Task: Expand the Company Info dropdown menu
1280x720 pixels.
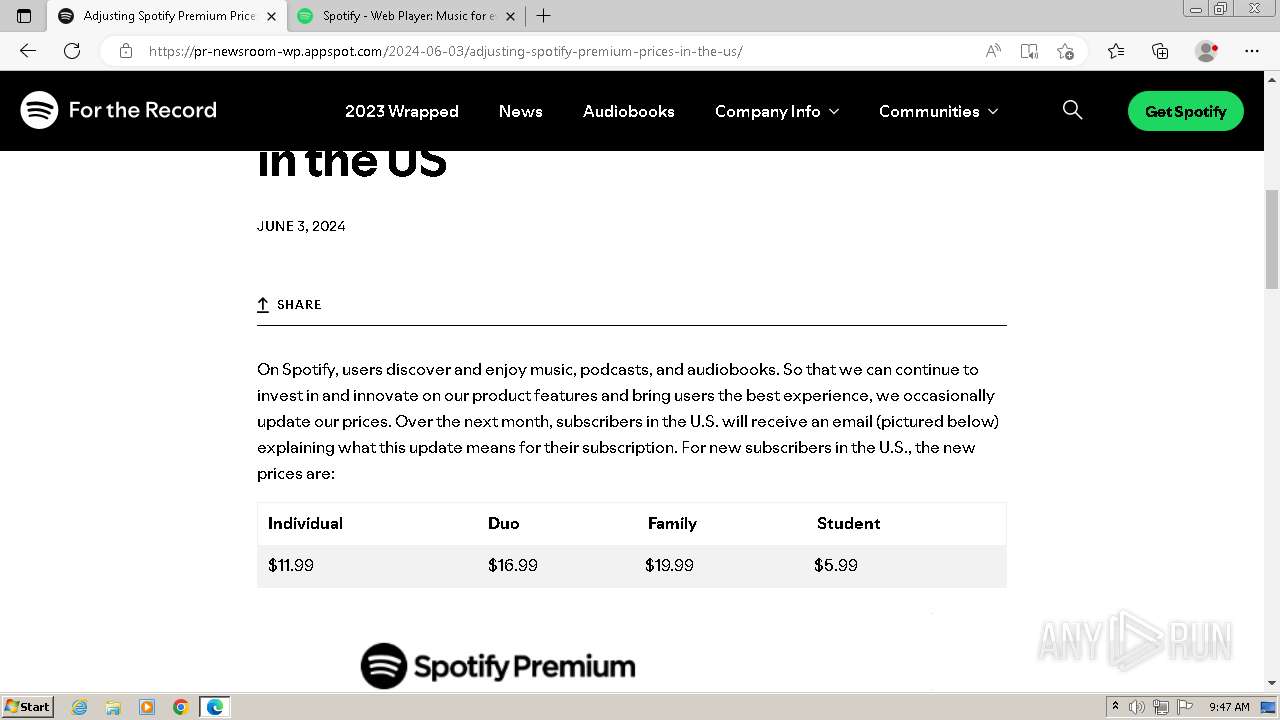Action: (x=776, y=111)
